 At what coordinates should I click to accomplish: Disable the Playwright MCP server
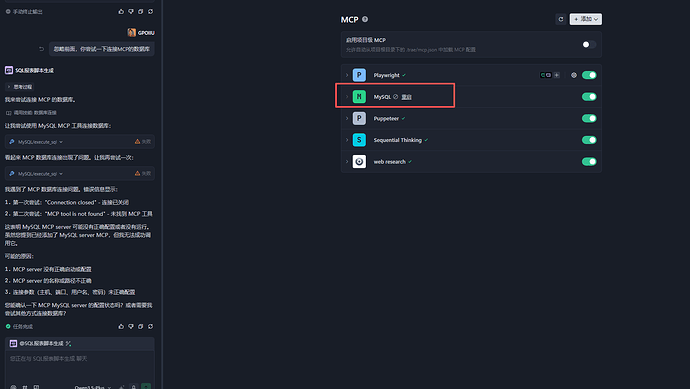589,75
